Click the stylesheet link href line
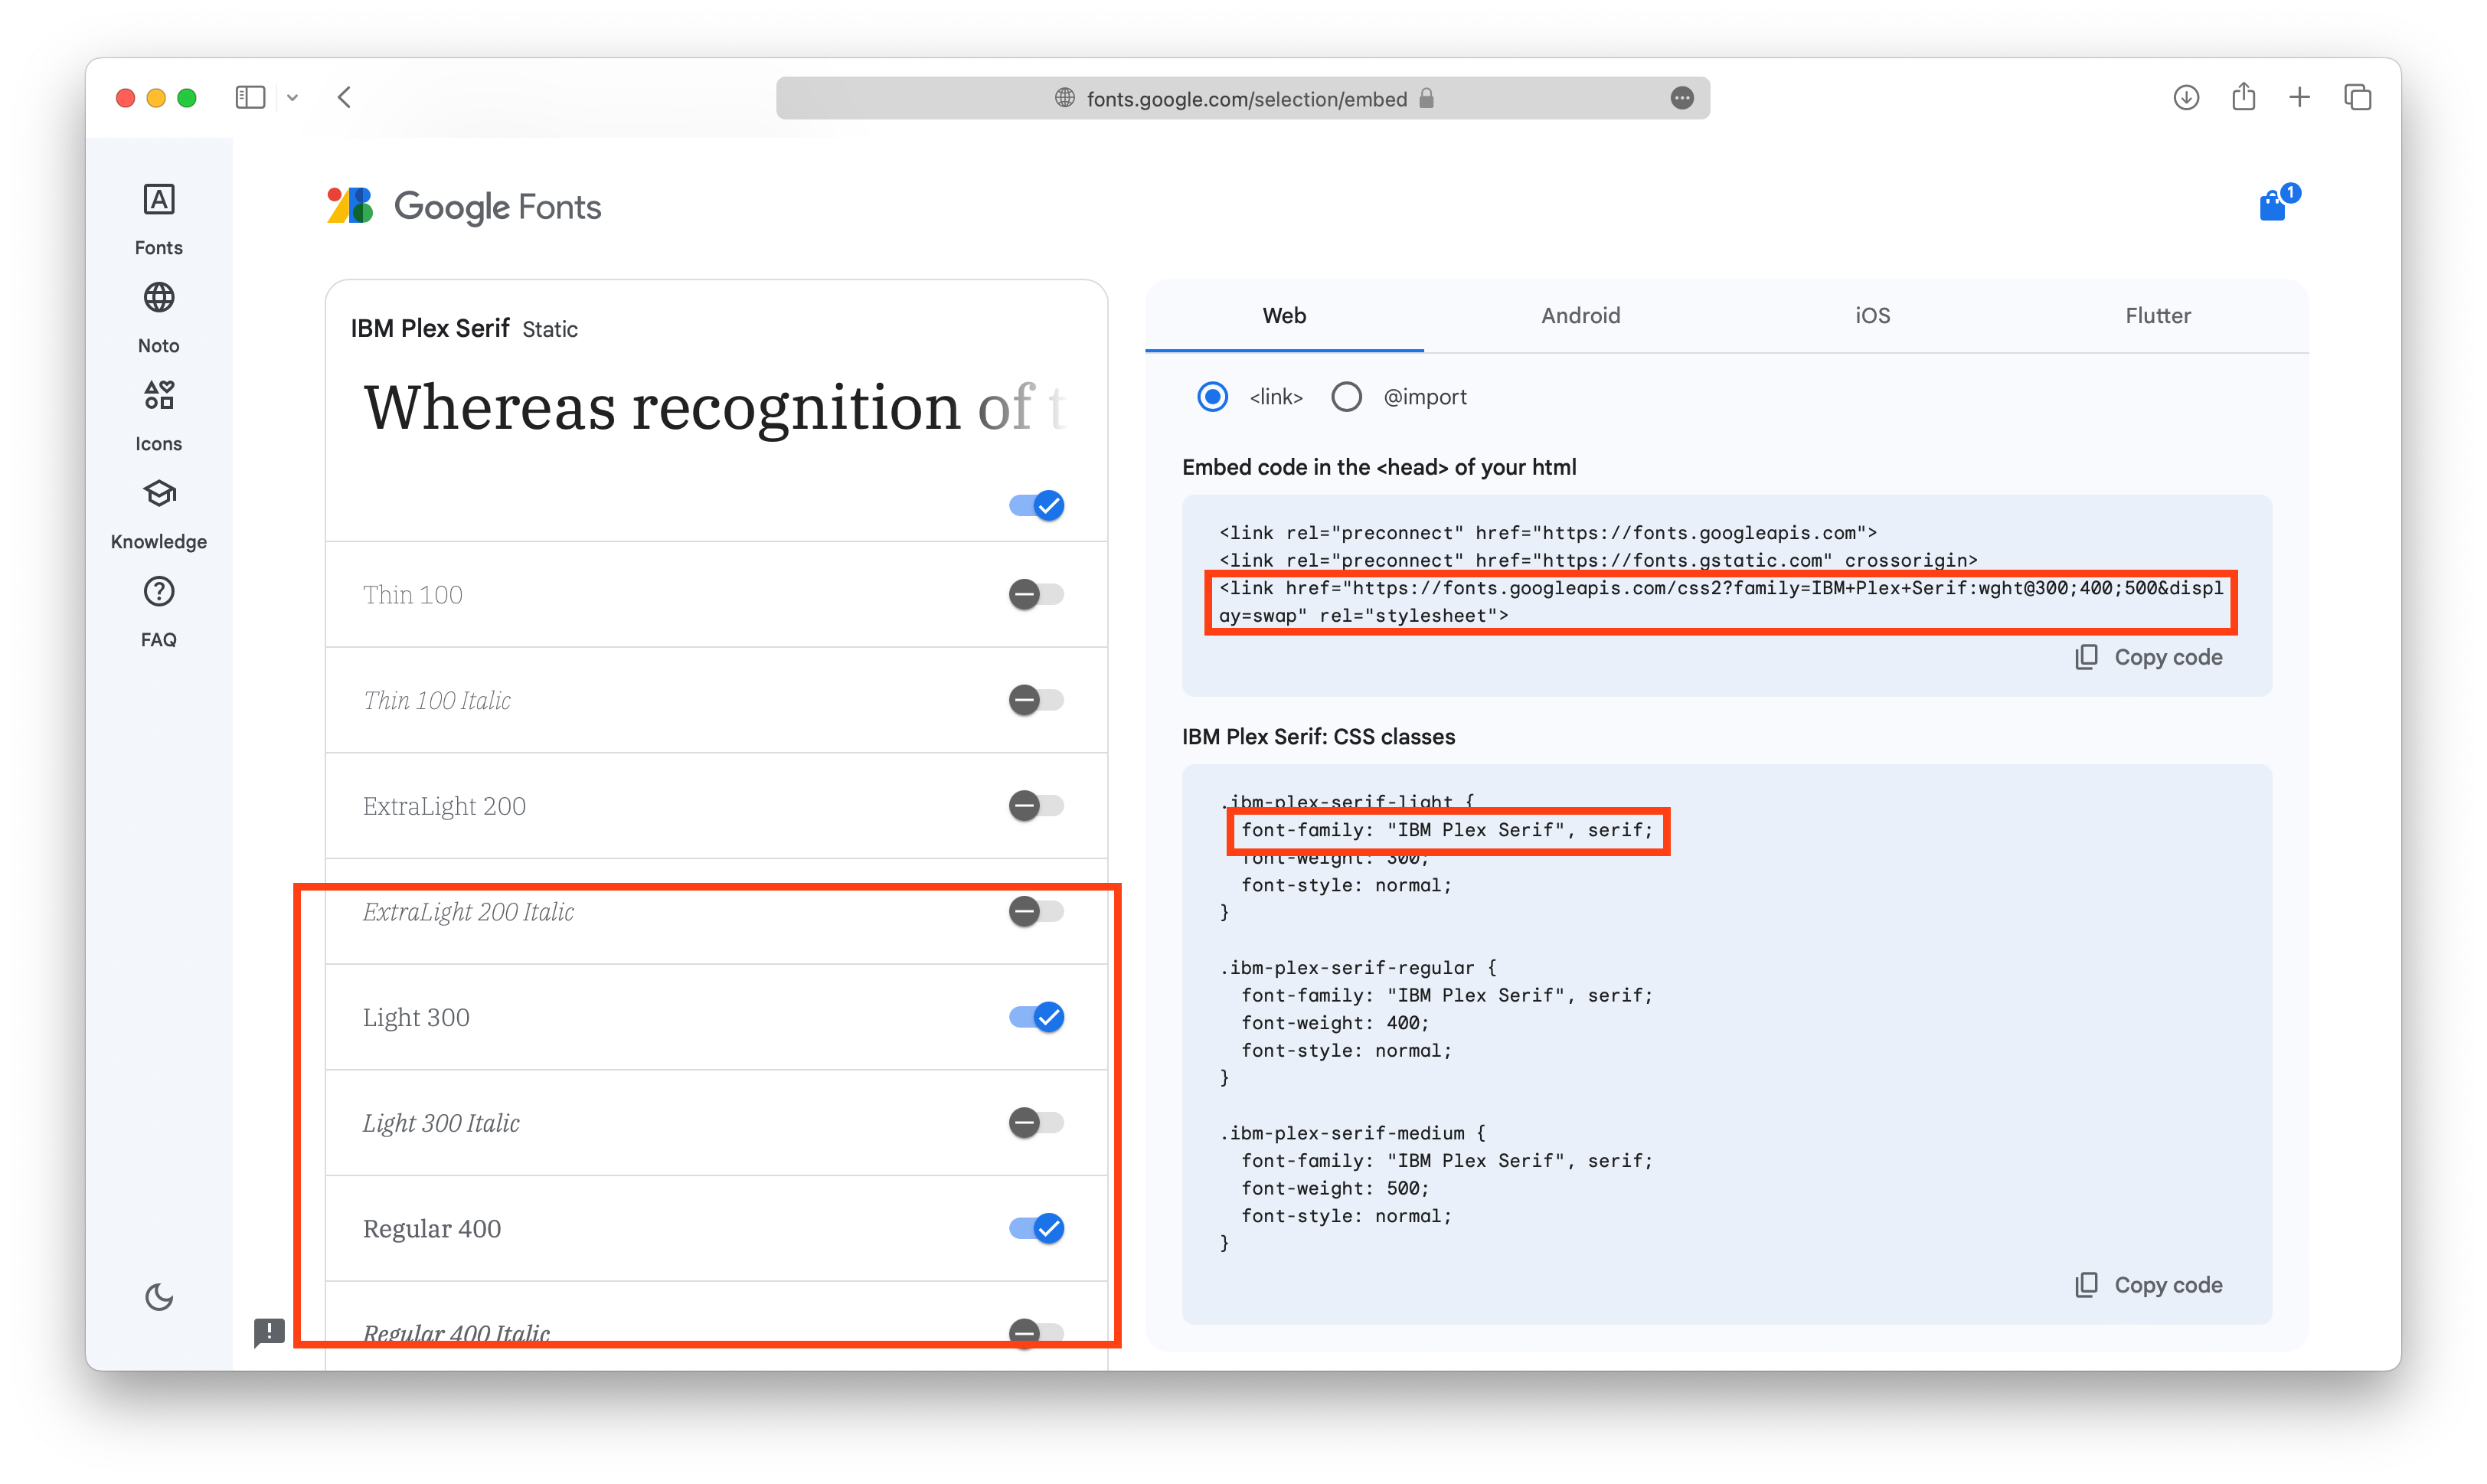 pyautogui.click(x=1720, y=602)
